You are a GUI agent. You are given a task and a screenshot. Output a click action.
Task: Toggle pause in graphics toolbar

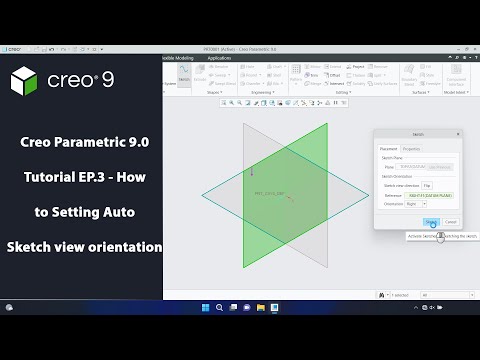pos(336,103)
